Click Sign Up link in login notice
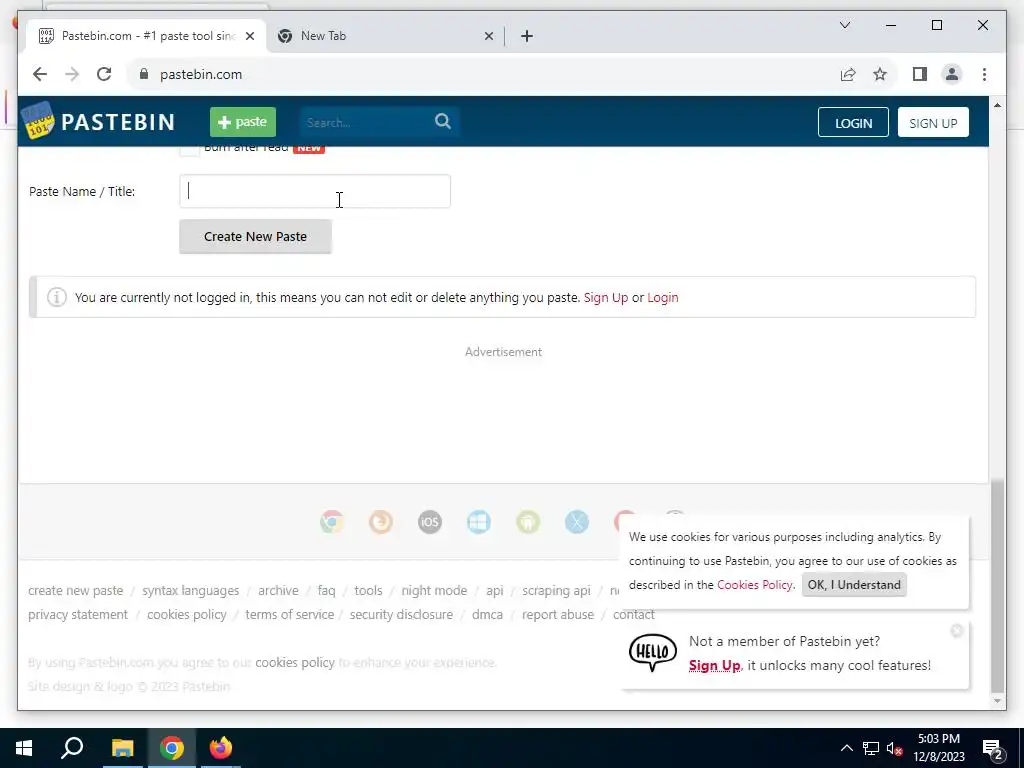This screenshot has width=1024, height=768. 605,297
